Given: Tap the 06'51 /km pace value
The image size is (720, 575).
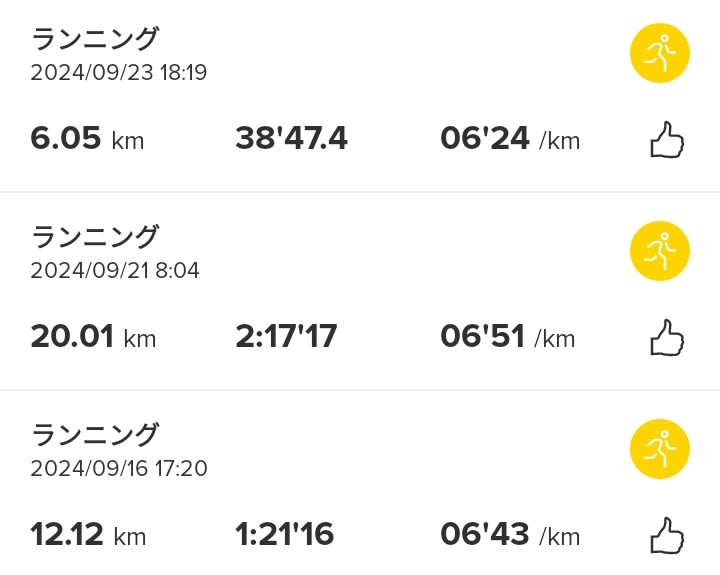Looking at the screenshot, I should (x=507, y=337).
